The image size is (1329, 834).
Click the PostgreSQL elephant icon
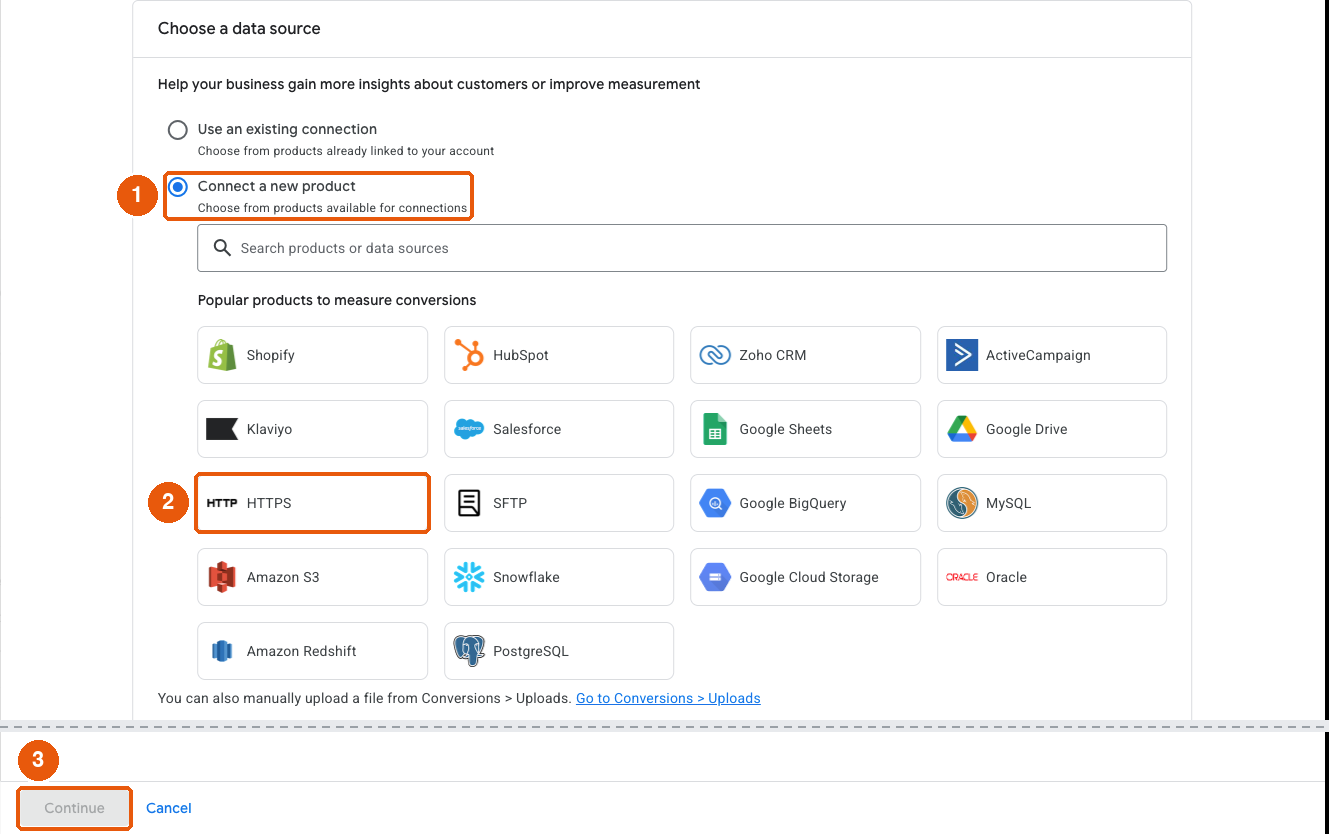(469, 651)
